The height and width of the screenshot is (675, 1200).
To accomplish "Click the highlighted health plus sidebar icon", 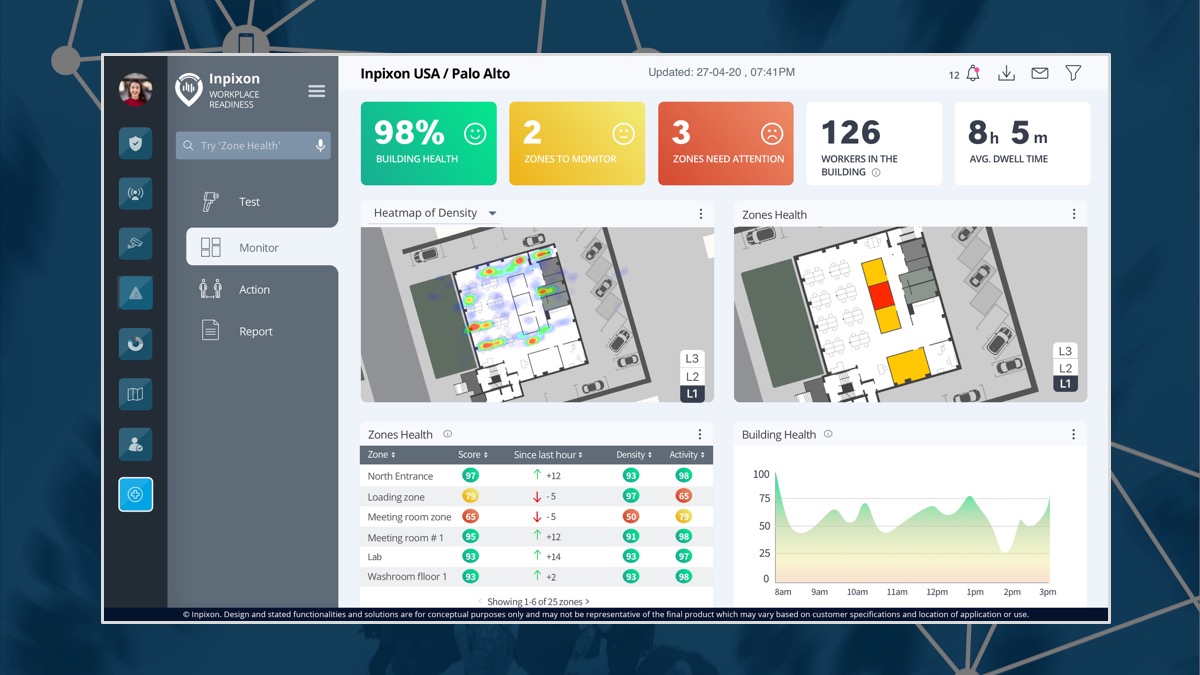I will coord(135,495).
